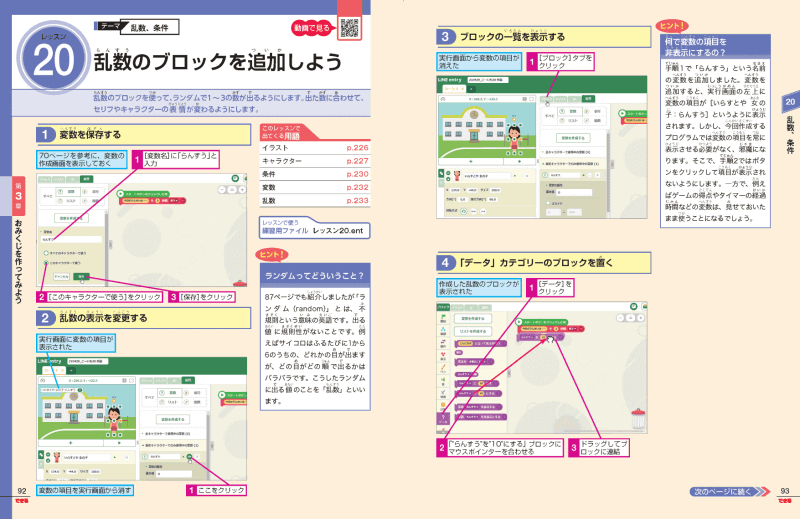
Task: Select すべてのキャラクターで使う radio button
Action: (x=46, y=253)
